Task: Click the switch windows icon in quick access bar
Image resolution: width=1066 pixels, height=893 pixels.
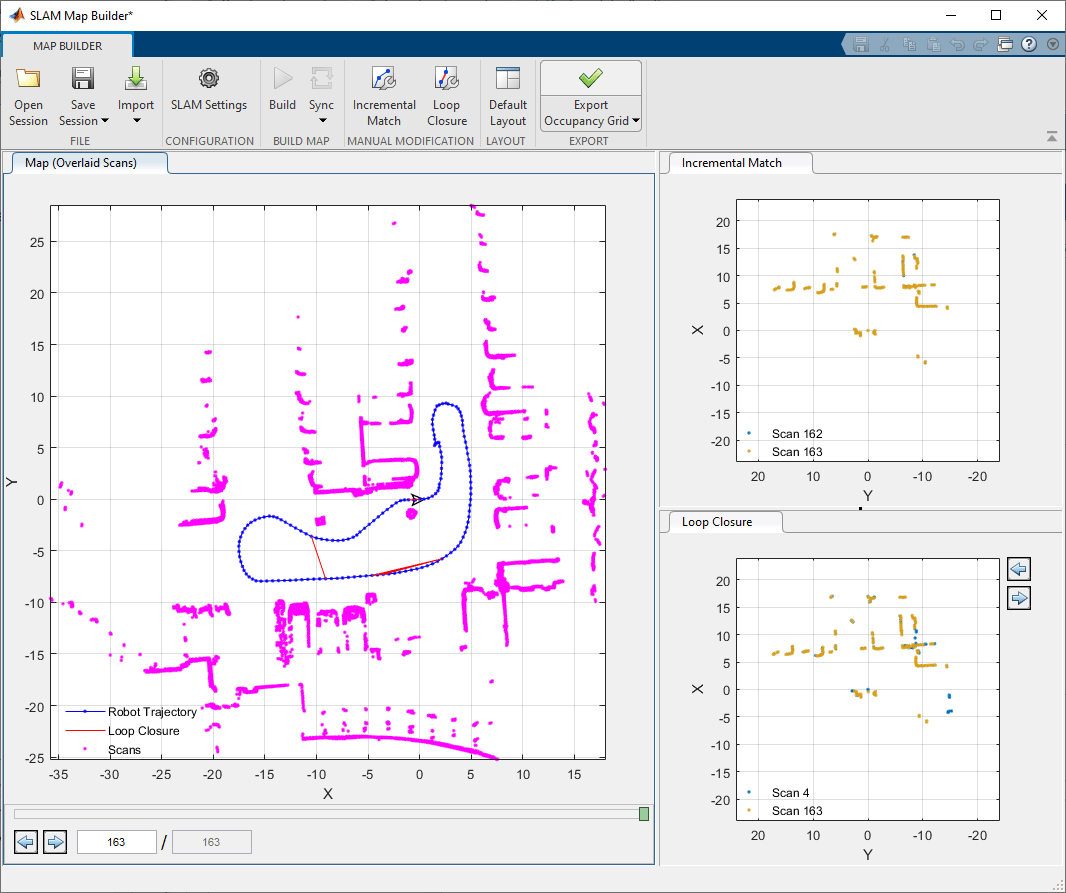Action: click(x=1005, y=44)
